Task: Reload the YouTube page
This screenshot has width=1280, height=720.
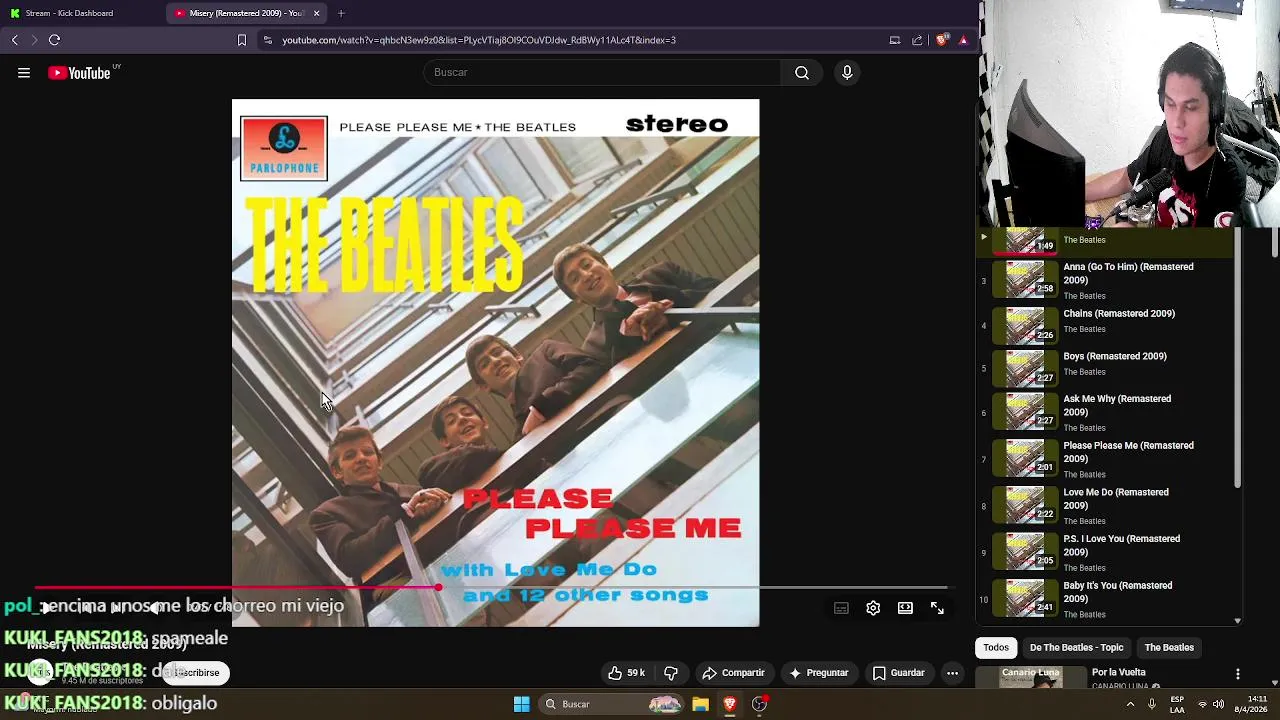Action: tap(54, 40)
